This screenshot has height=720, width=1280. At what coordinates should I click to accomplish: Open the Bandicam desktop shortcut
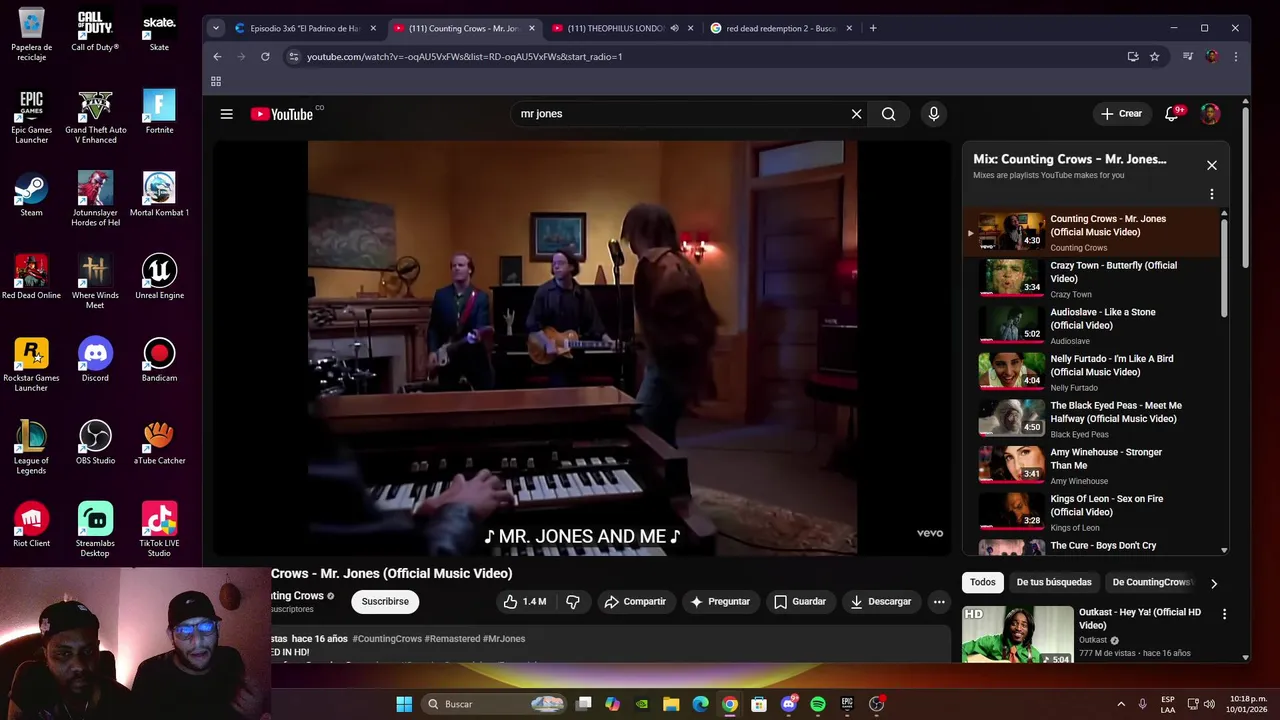159,361
